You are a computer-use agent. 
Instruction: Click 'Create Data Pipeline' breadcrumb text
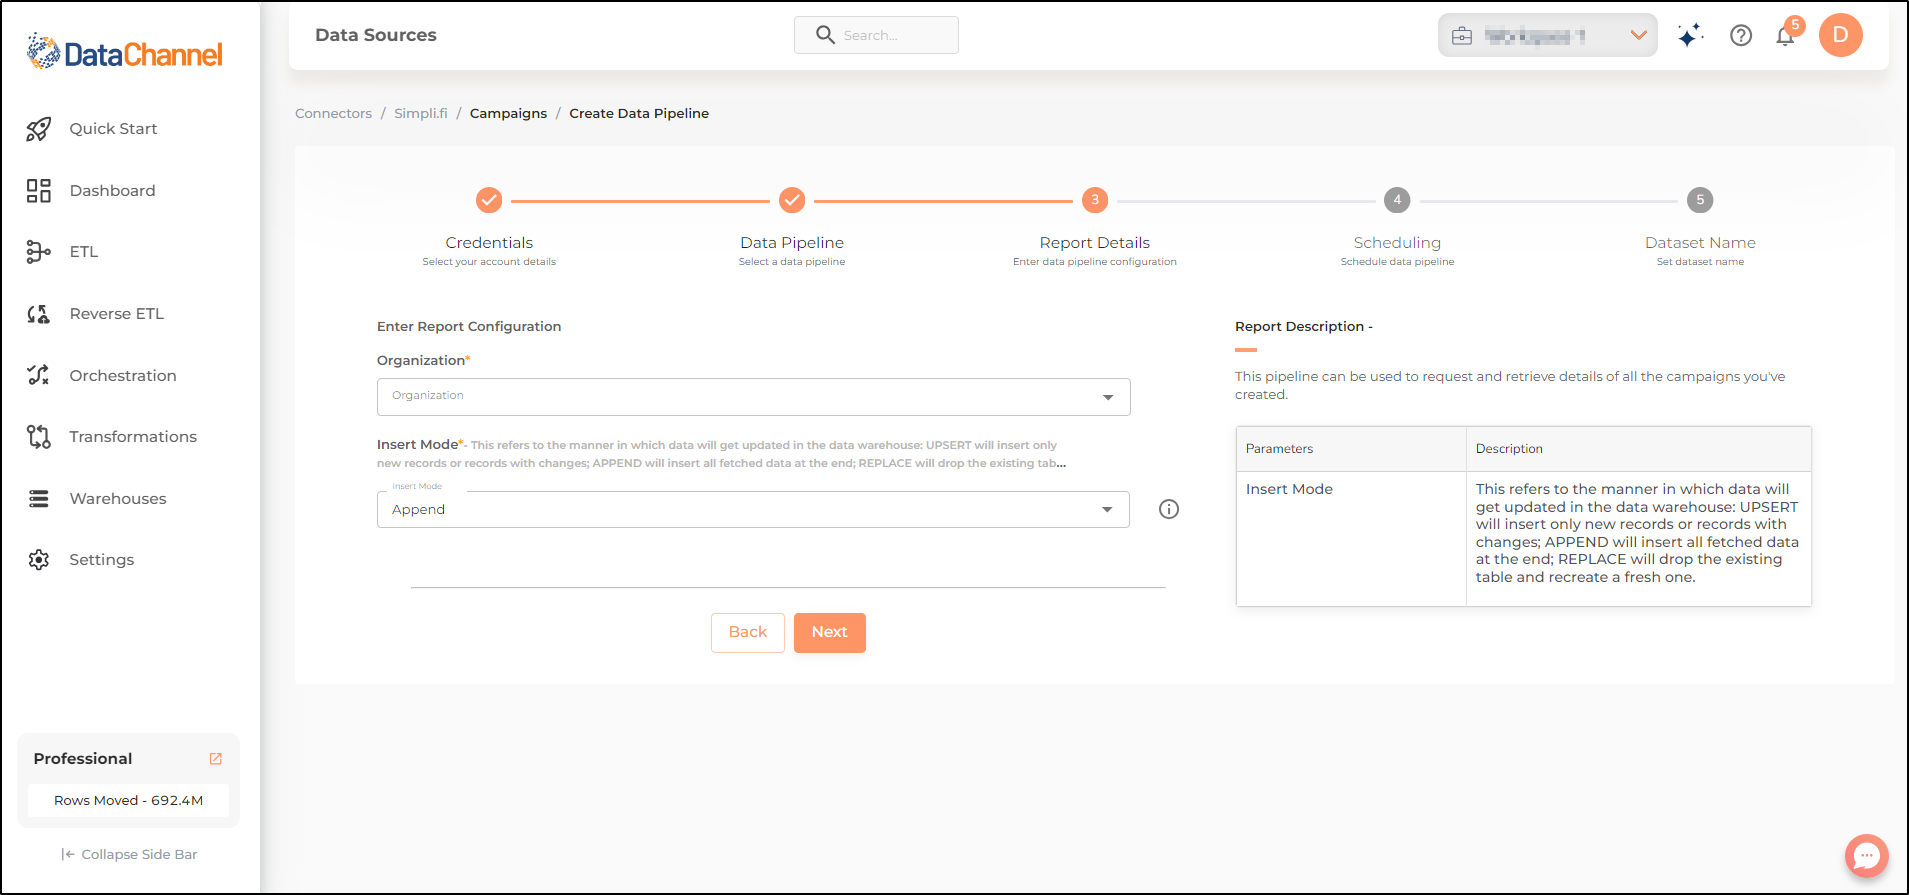639,114
